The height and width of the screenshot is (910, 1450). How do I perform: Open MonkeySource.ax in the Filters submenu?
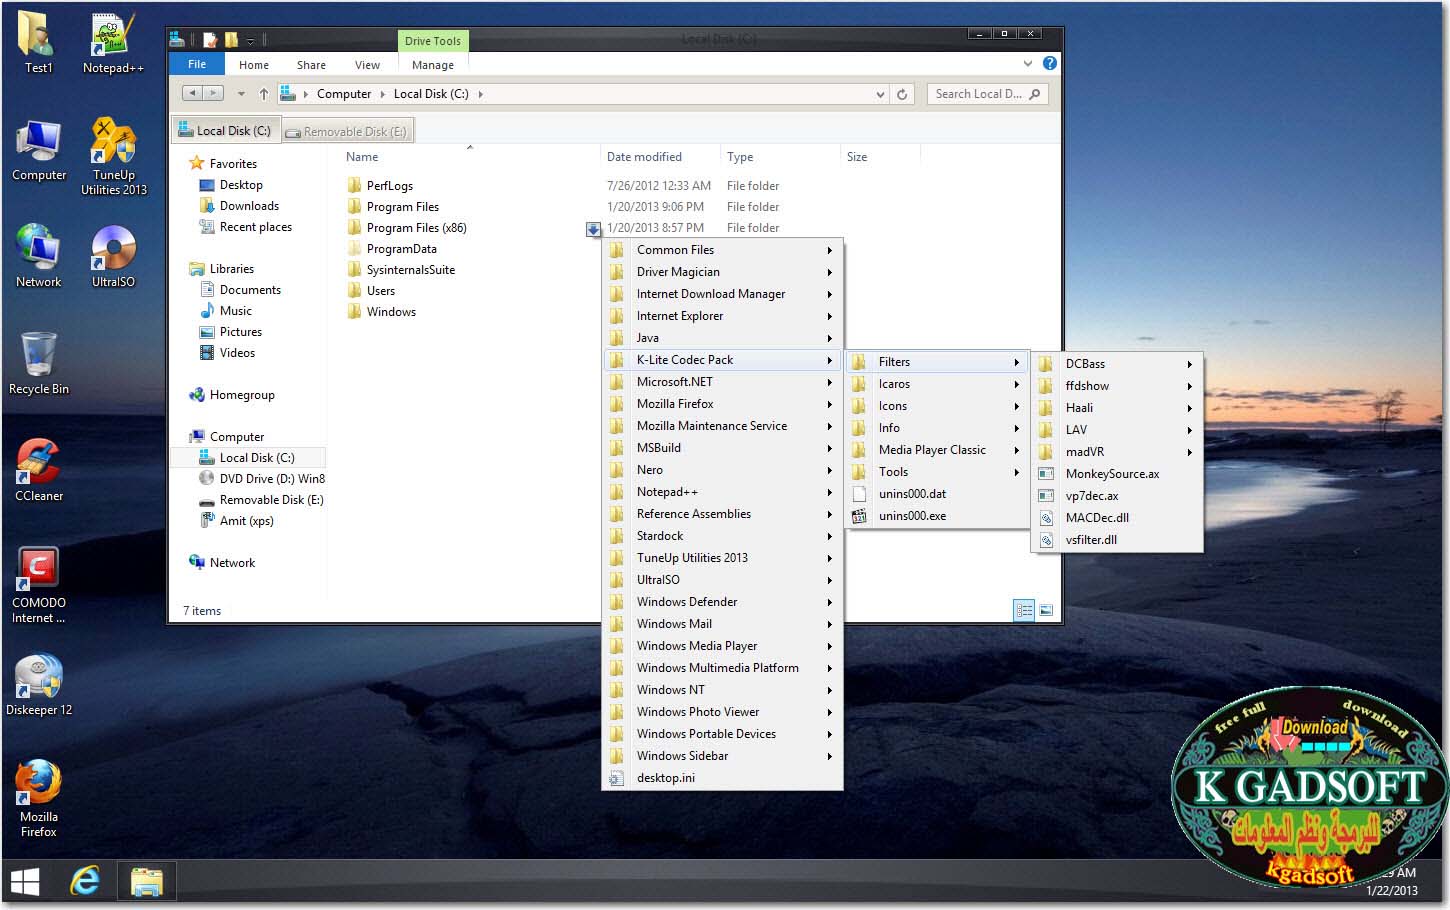(1112, 474)
